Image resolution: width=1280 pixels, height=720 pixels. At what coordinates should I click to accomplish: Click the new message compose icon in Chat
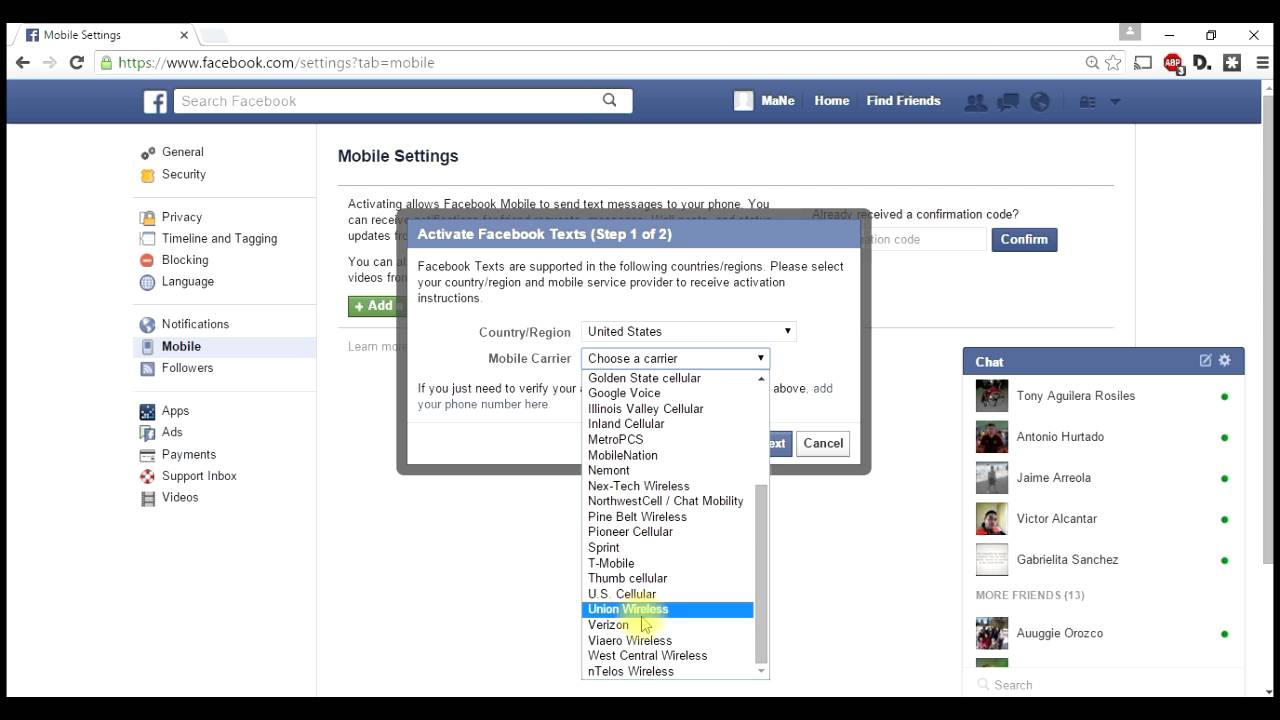1206,361
